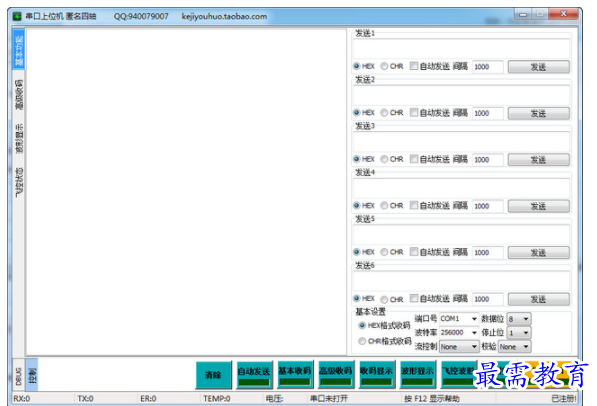Toggle the 收码显示 bottom bar button
This screenshot has height=406, width=597.
point(377,375)
